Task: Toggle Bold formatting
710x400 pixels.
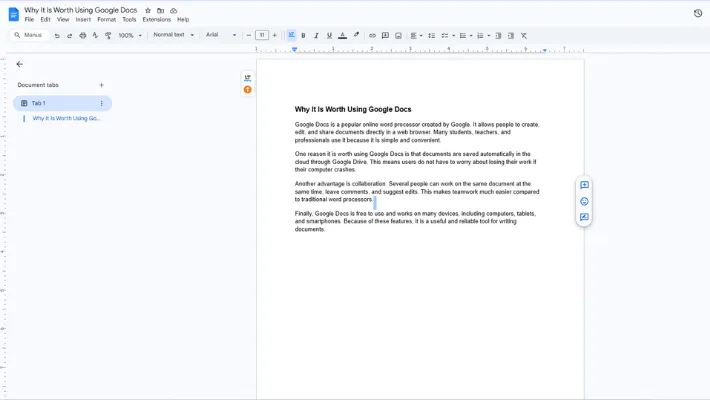Action: 303,35
